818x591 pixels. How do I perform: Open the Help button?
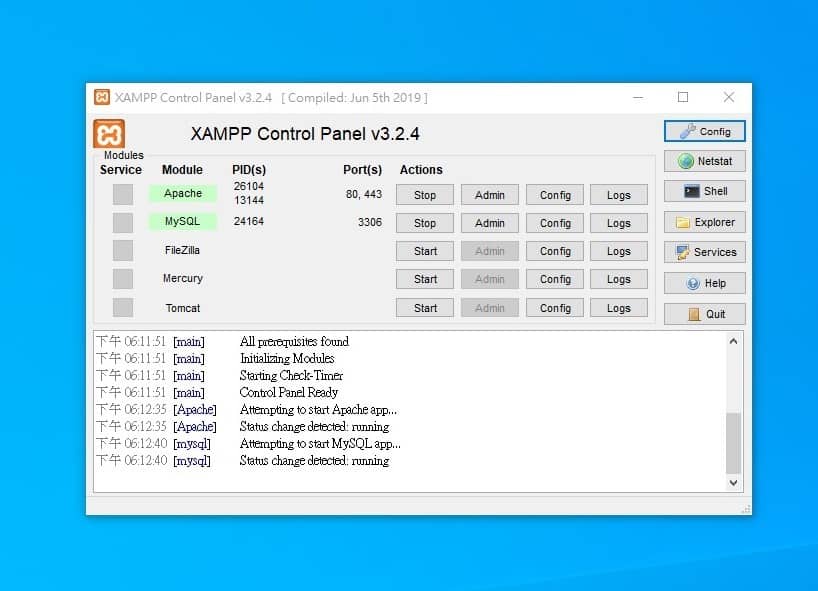pos(704,283)
